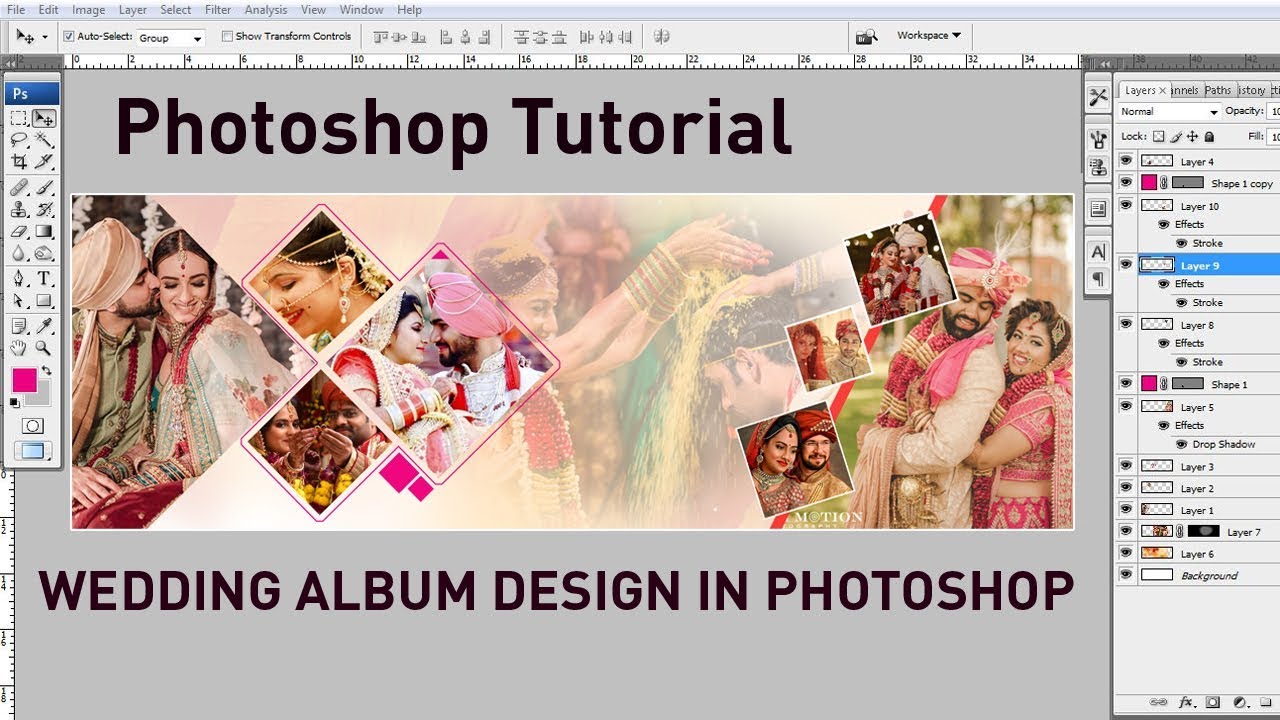Select the Clone Stamp tool
This screenshot has width=1280, height=720.
(x=19, y=209)
